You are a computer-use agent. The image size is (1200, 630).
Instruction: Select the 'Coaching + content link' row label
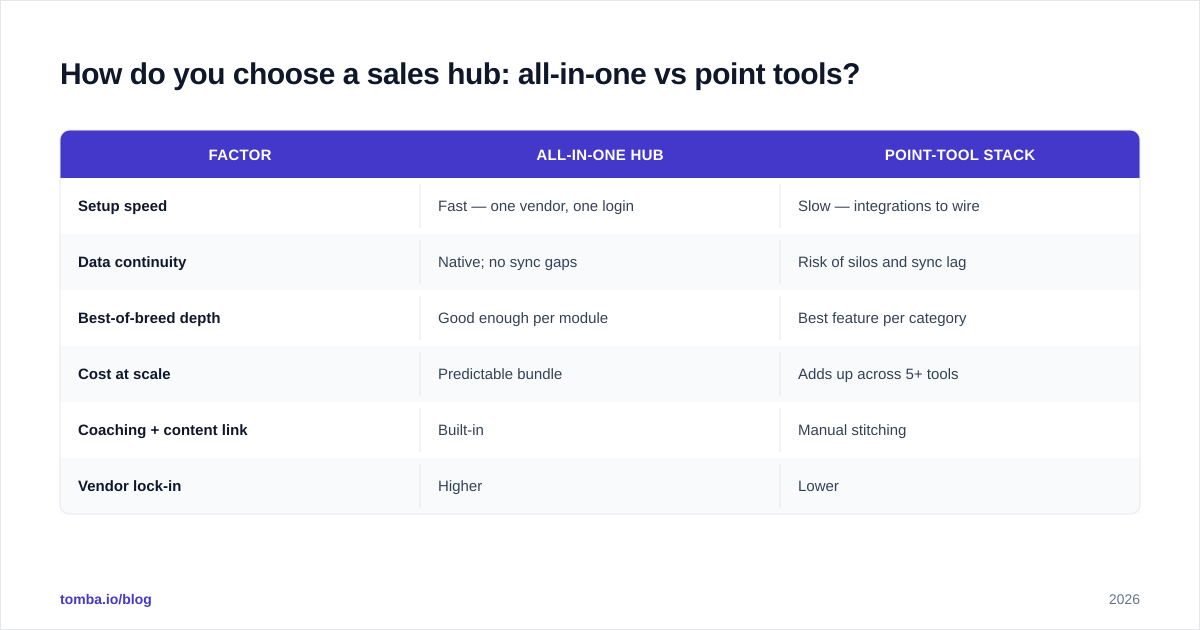tap(163, 430)
